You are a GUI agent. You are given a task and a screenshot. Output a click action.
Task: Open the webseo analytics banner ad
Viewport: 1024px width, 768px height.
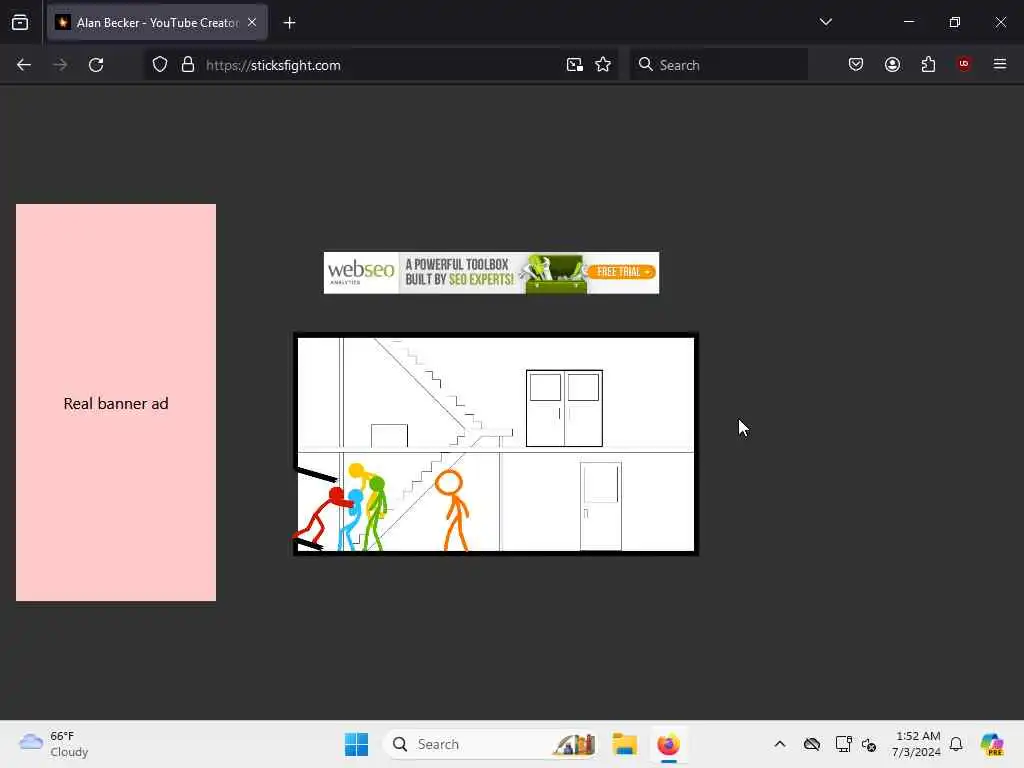pos(491,273)
